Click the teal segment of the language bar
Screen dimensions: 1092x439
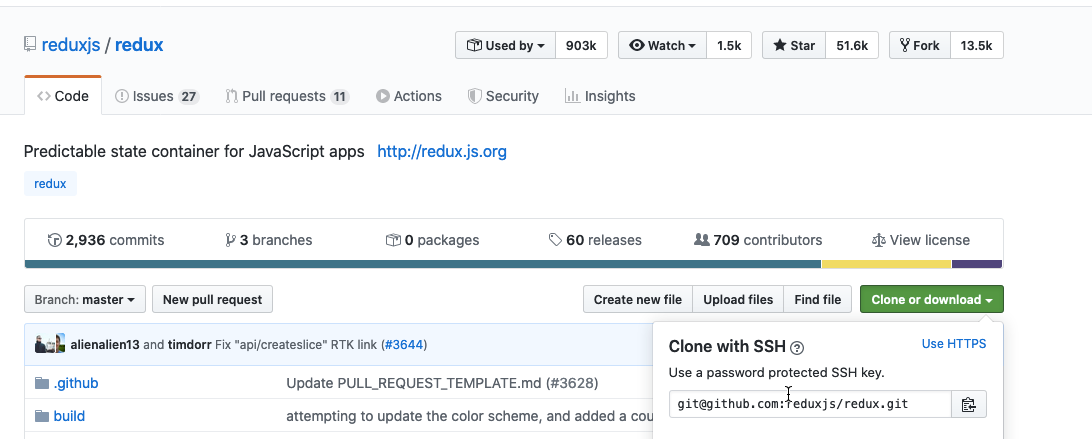click(x=423, y=264)
